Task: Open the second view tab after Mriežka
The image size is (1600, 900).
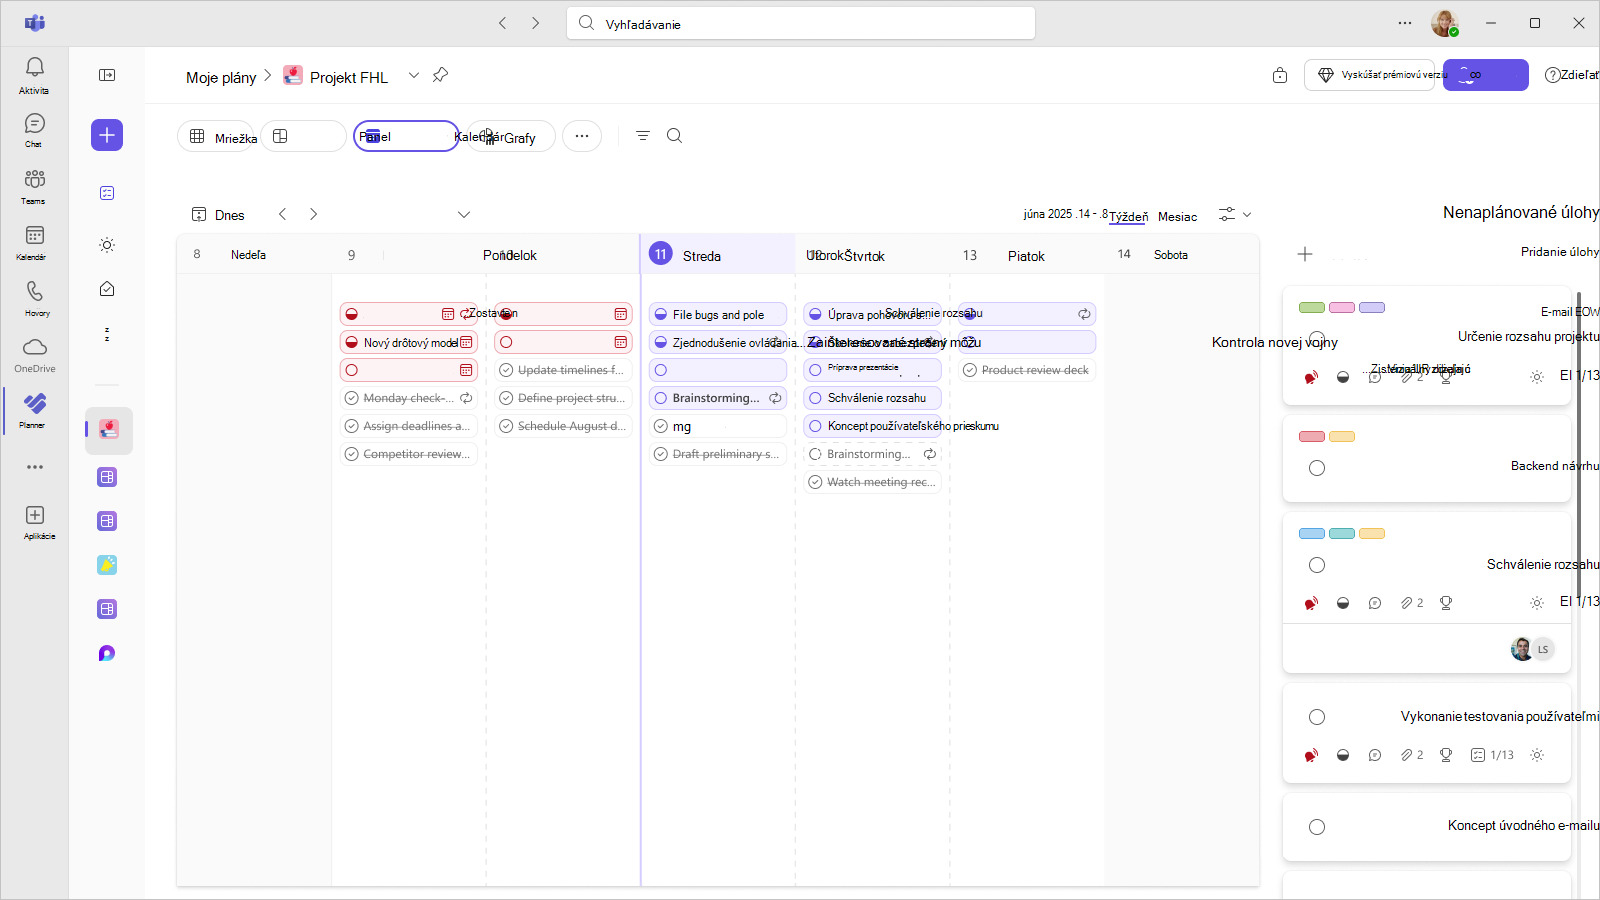Action: (x=303, y=136)
